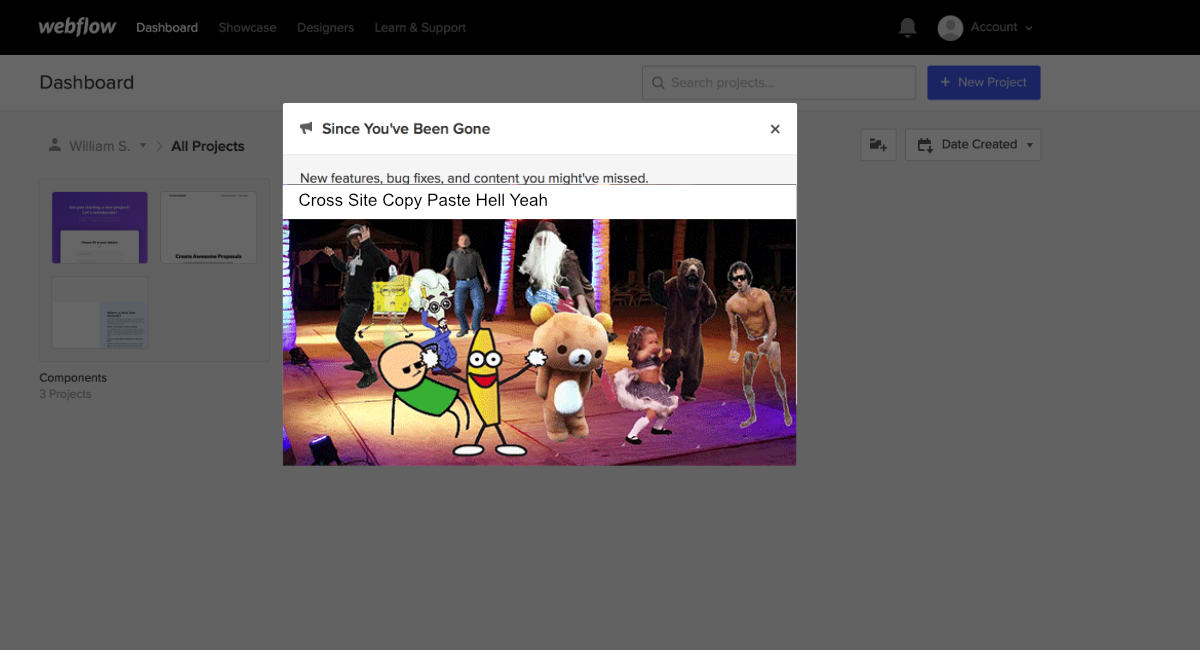The height and width of the screenshot is (650, 1200).
Task: Click the Dashboard page heading
Action: [87, 83]
